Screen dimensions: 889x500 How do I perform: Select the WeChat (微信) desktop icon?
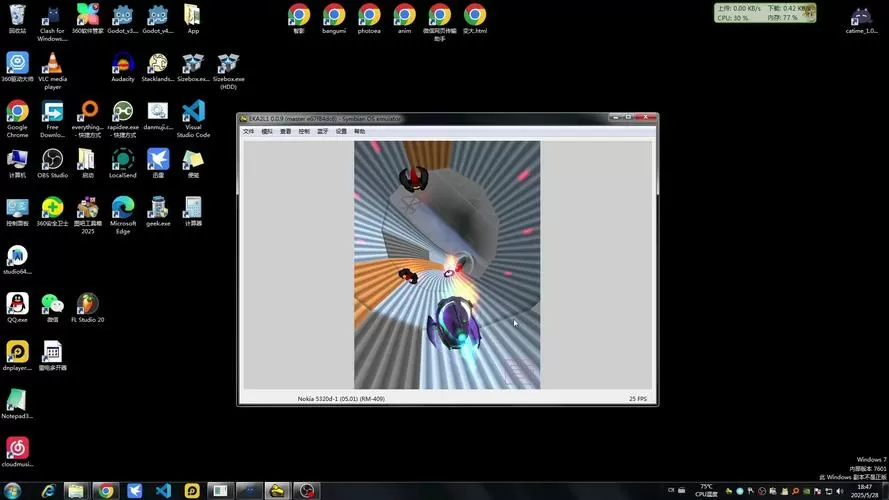click(52, 308)
